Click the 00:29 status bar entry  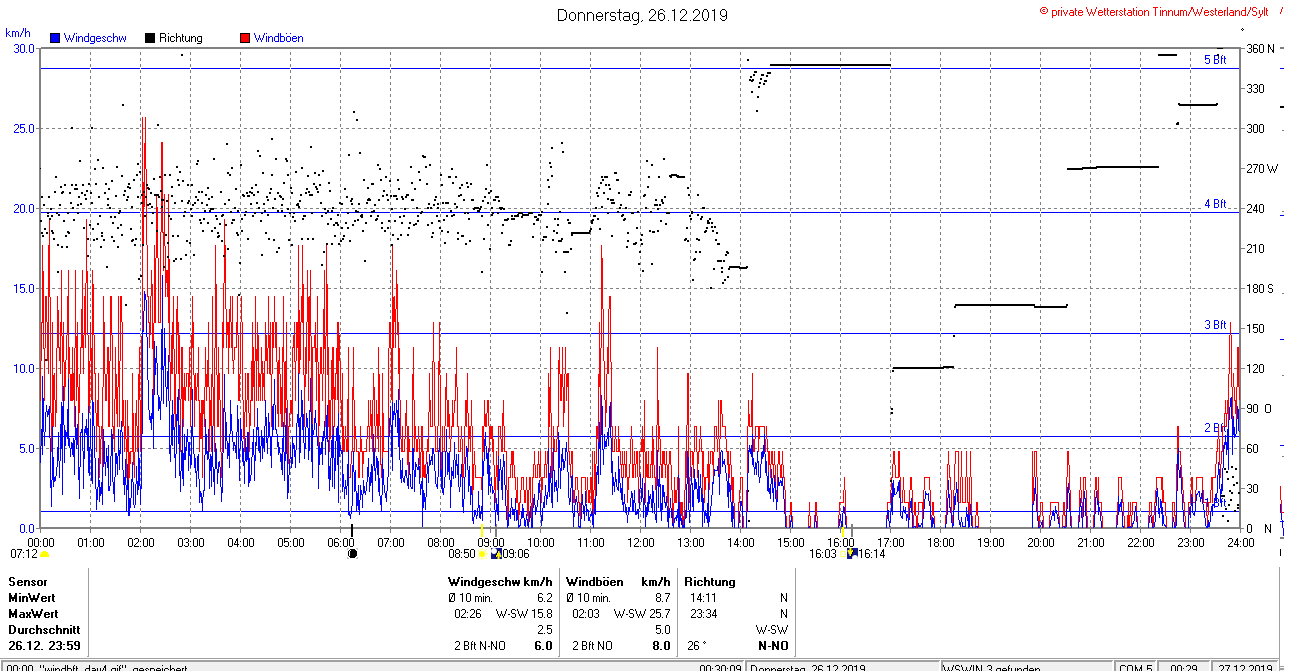1183,667
